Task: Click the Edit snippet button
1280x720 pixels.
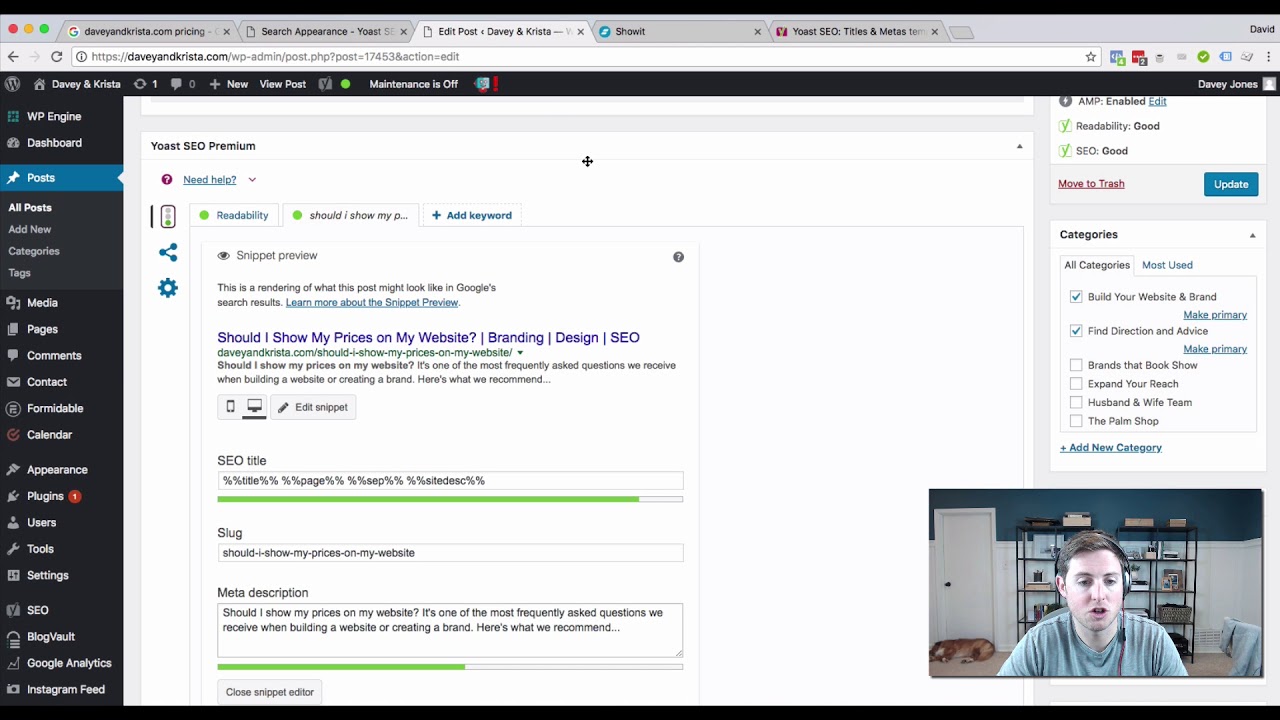Action: [x=313, y=407]
